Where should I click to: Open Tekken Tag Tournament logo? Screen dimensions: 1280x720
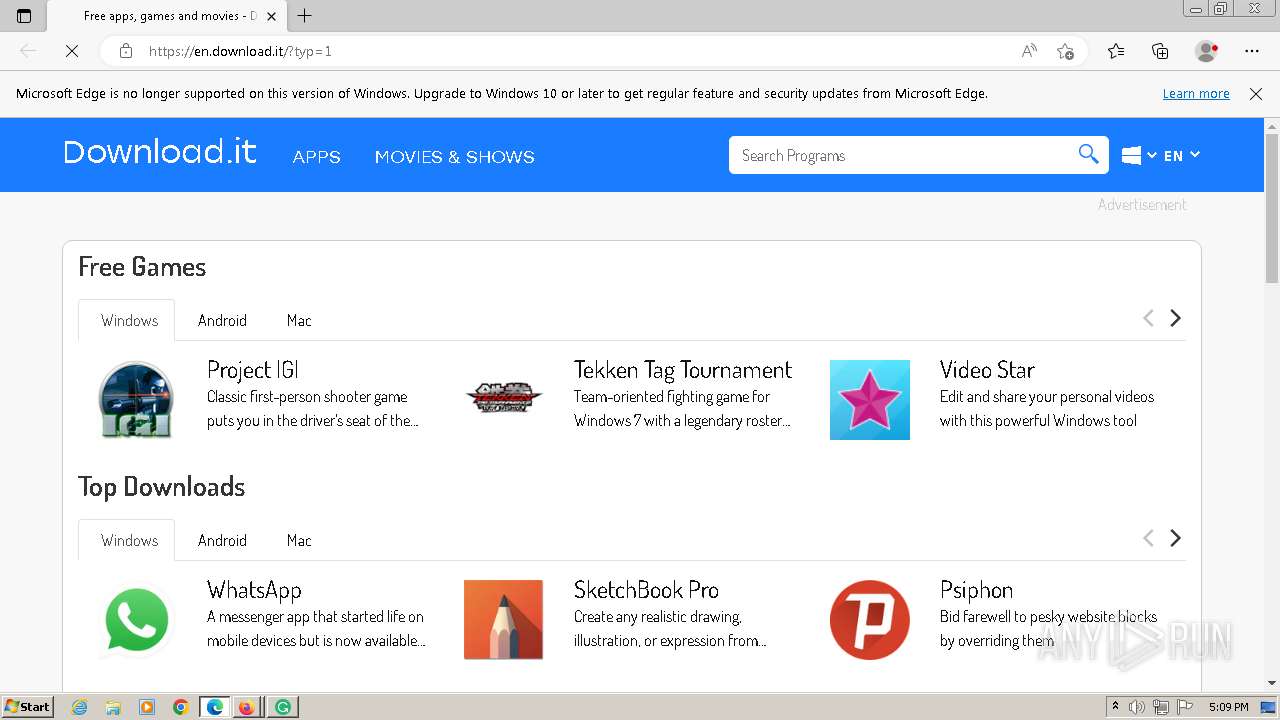[x=504, y=398]
